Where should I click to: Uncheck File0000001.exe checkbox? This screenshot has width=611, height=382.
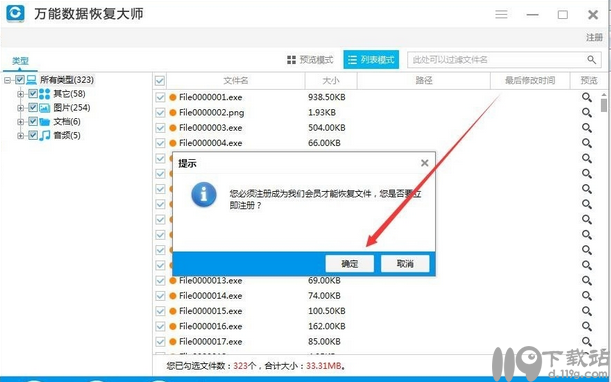click(x=160, y=97)
